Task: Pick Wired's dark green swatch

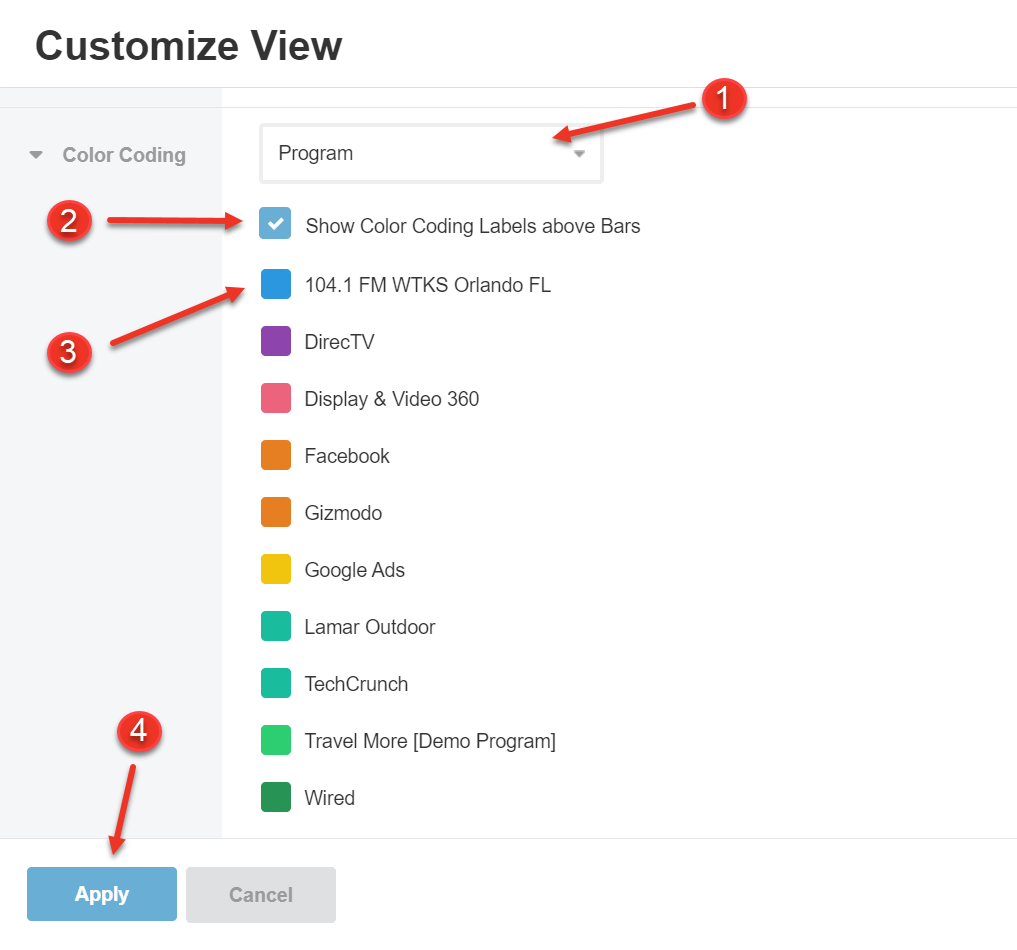Action: [x=275, y=797]
